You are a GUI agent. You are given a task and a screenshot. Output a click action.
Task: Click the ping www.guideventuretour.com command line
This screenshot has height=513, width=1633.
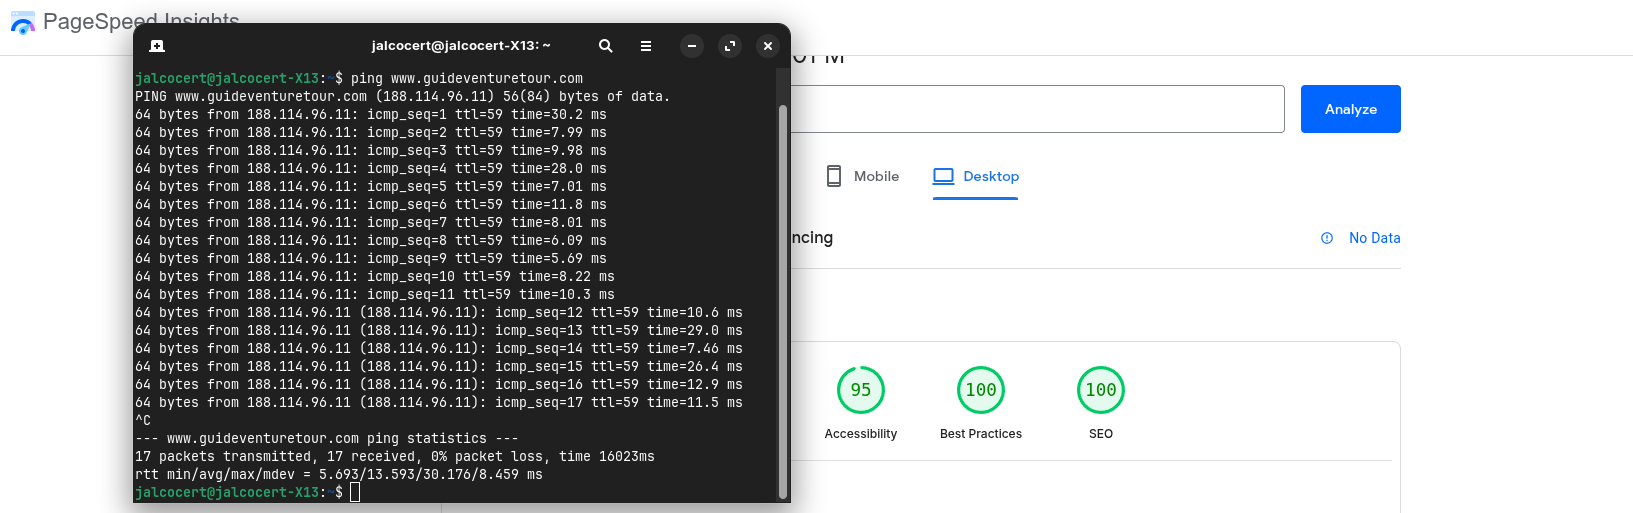pyautogui.click(x=359, y=78)
